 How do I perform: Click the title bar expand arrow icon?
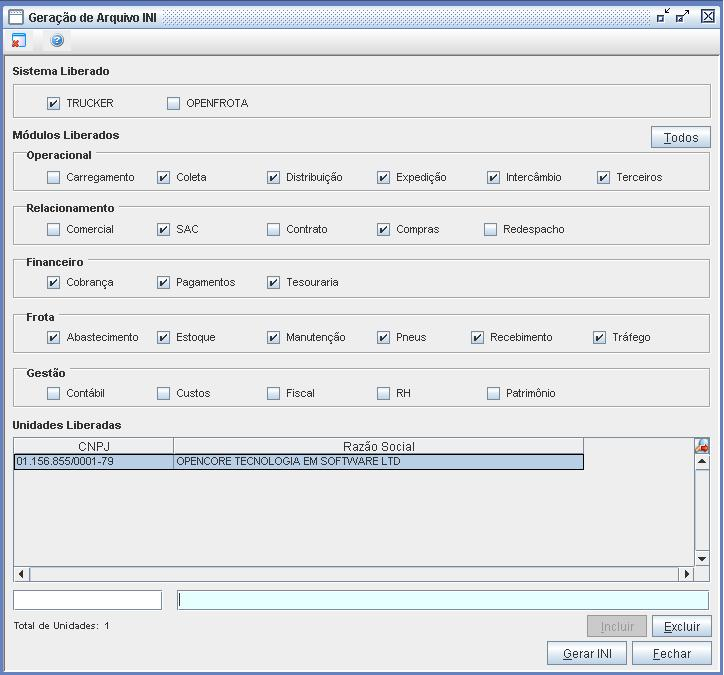coord(684,17)
